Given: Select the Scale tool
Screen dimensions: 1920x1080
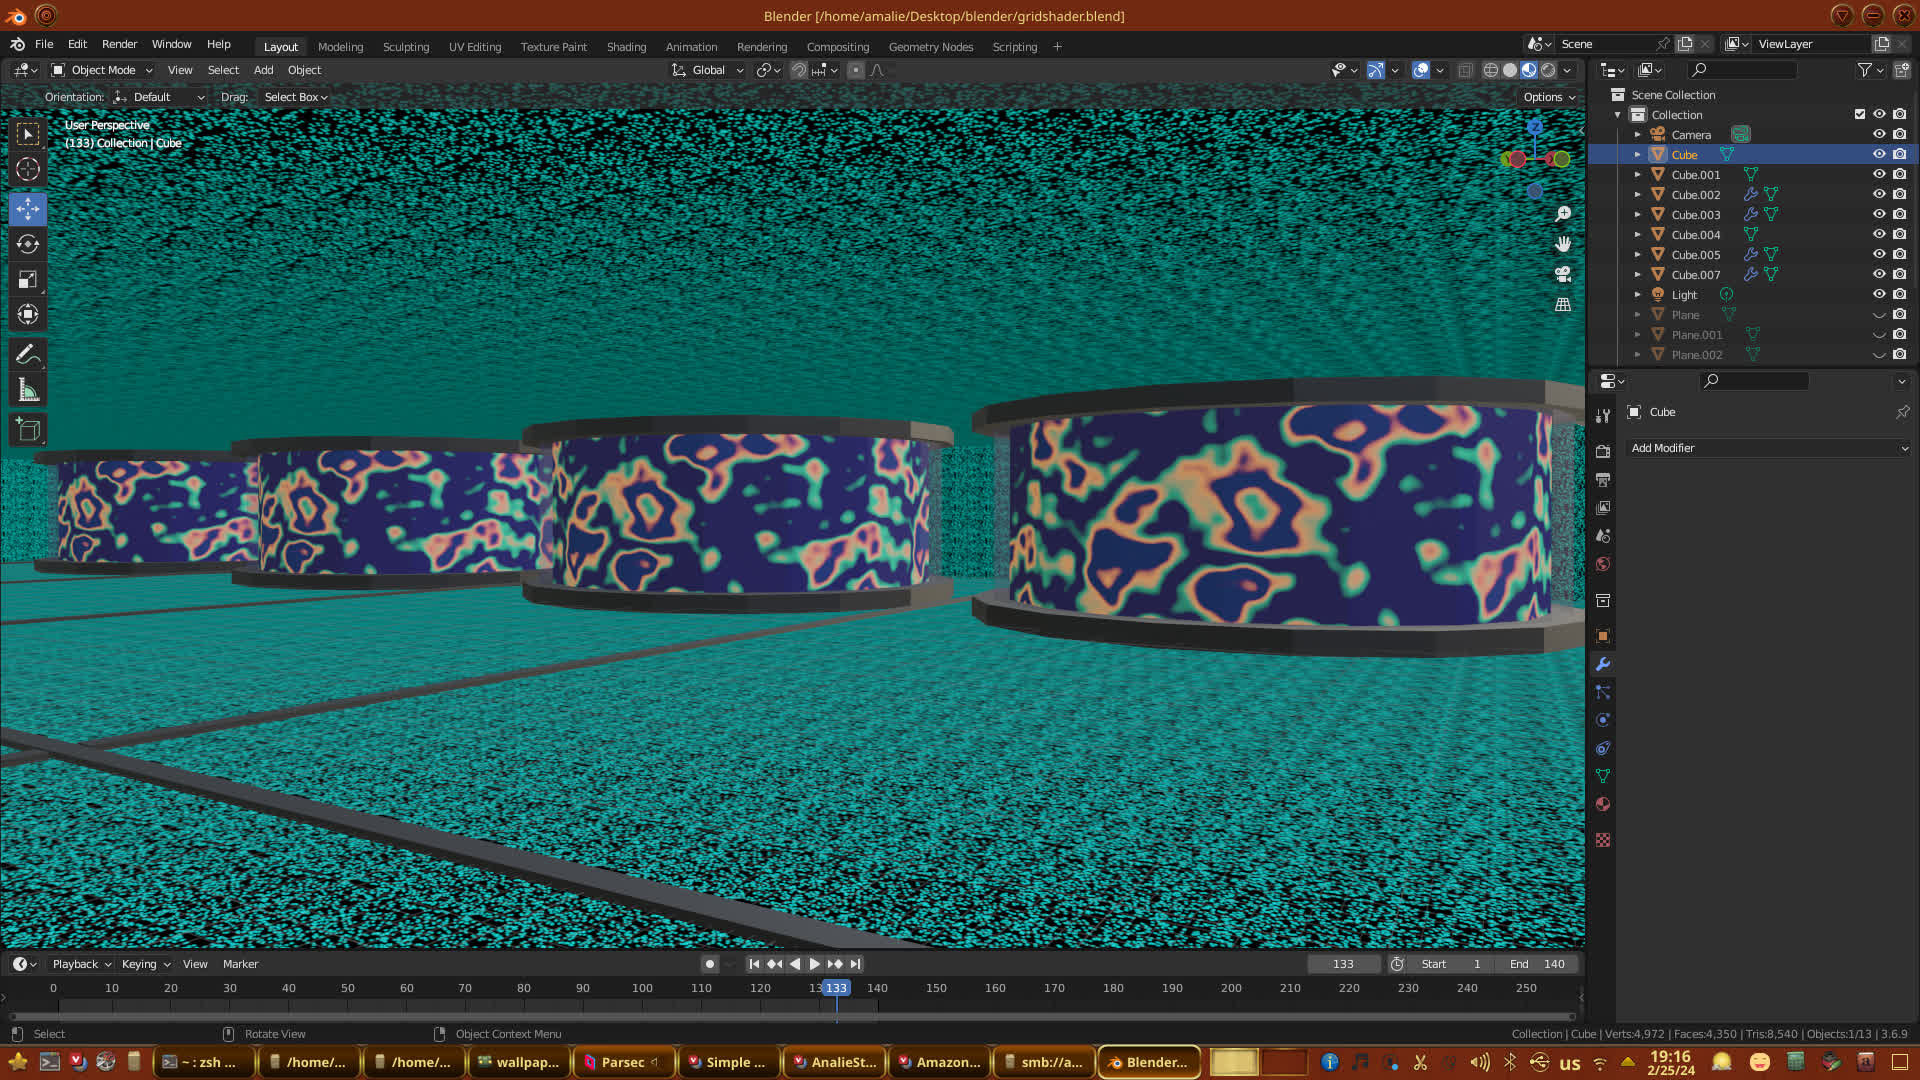Looking at the screenshot, I should 28,280.
